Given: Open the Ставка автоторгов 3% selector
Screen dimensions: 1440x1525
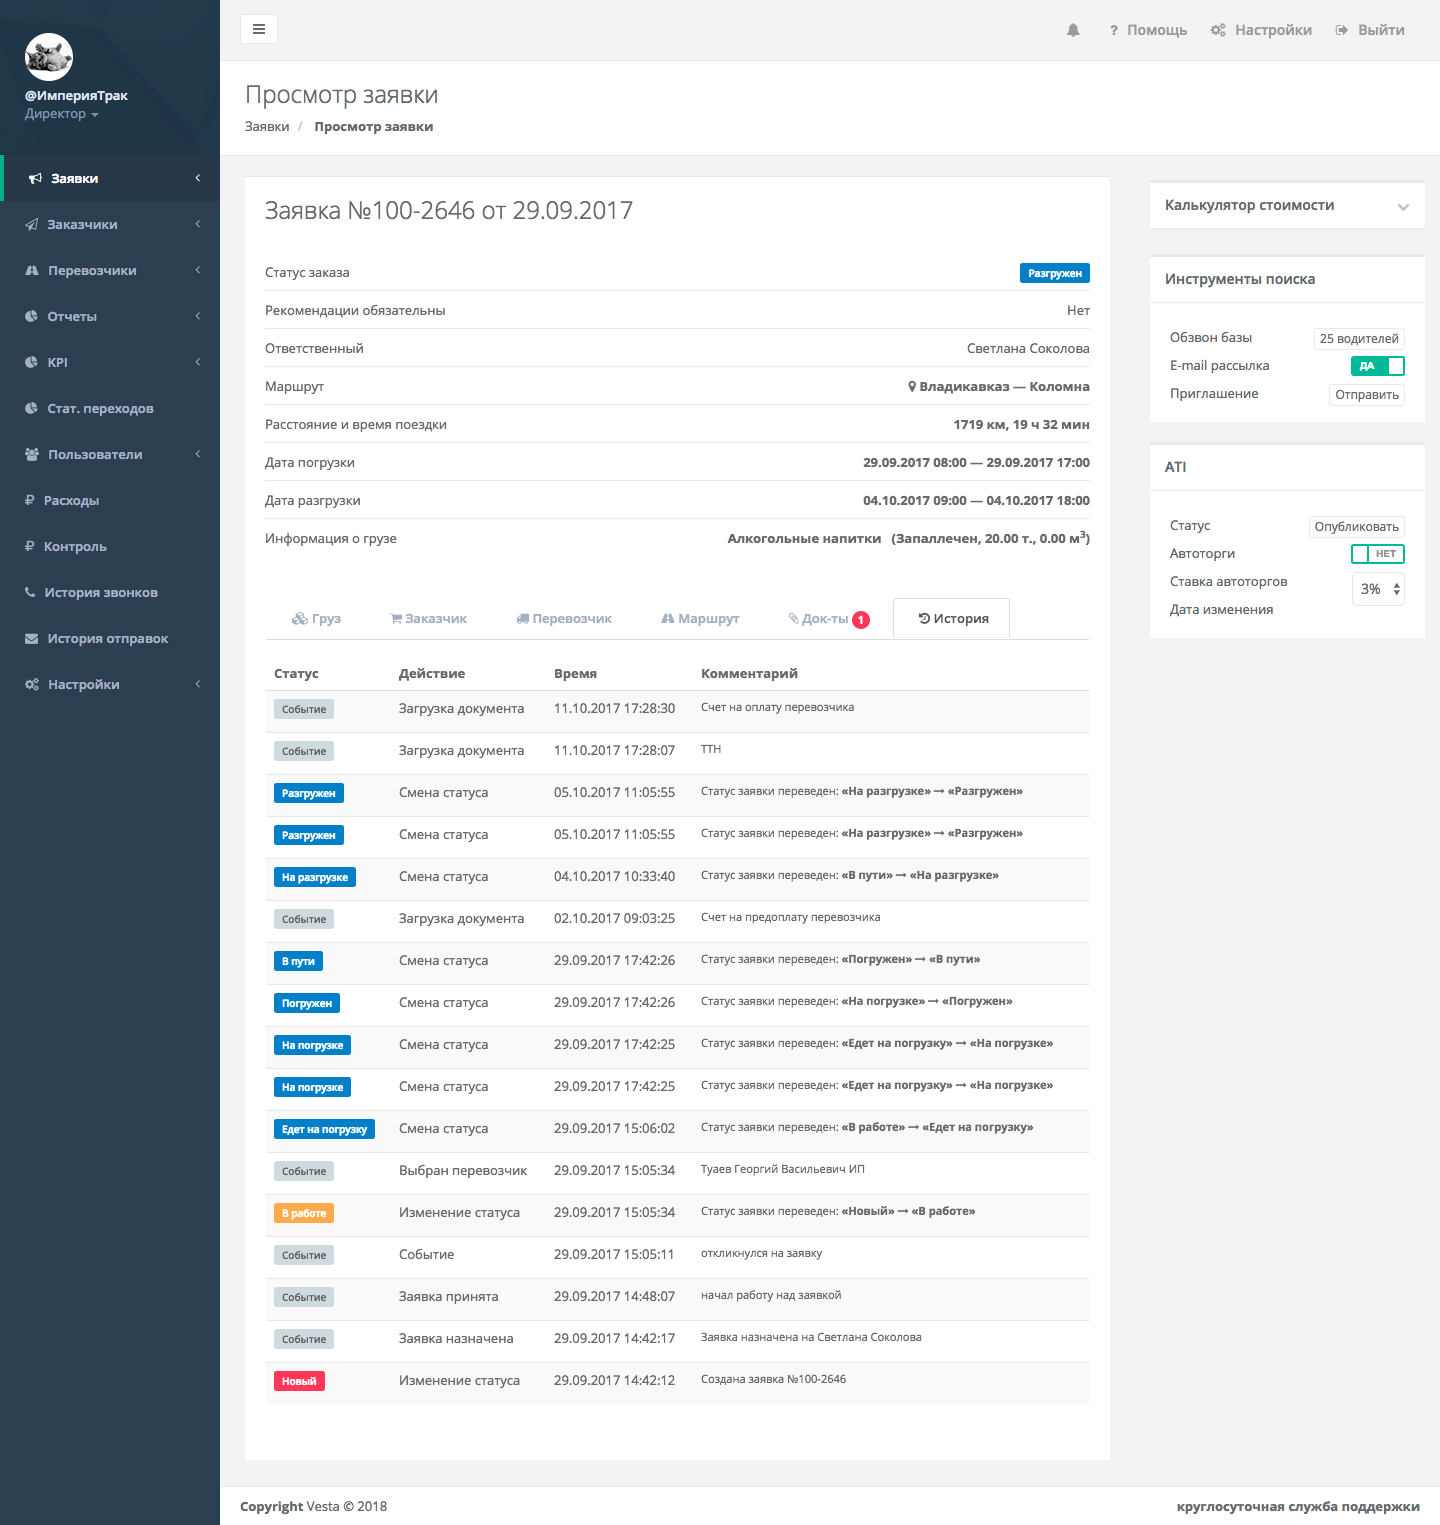Looking at the screenshot, I should (x=1378, y=589).
